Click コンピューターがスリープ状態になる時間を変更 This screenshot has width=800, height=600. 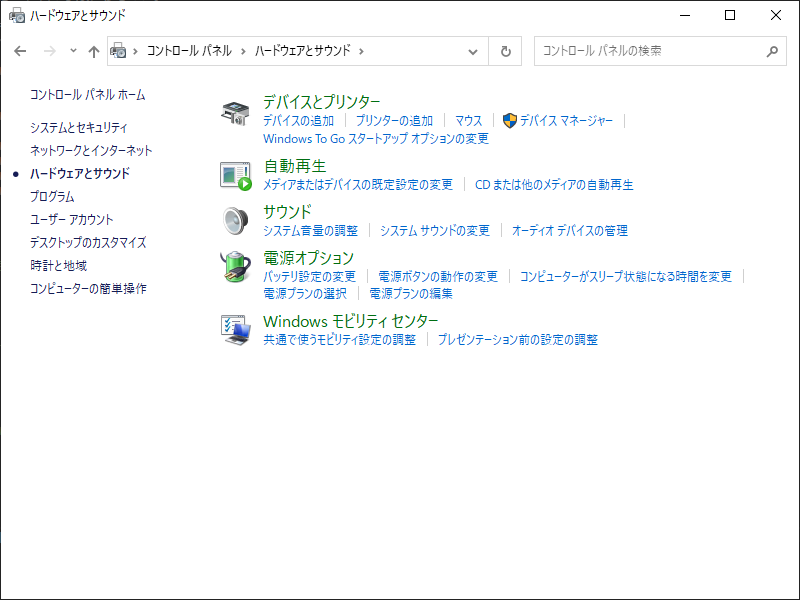(x=626, y=277)
